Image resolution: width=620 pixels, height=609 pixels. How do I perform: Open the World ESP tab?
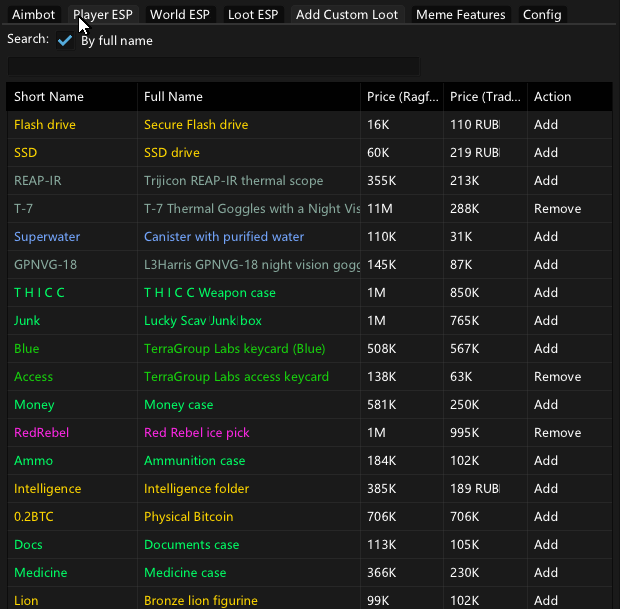click(180, 15)
